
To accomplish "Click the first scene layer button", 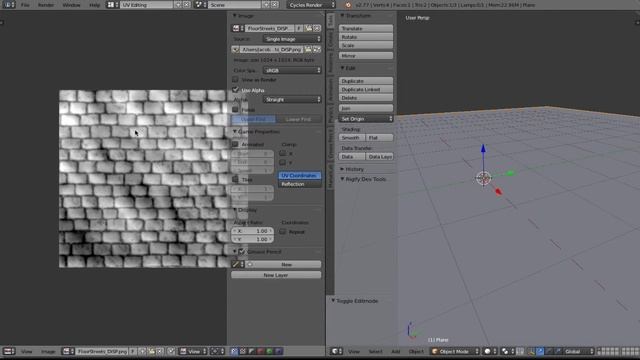I will [x=599, y=349].
